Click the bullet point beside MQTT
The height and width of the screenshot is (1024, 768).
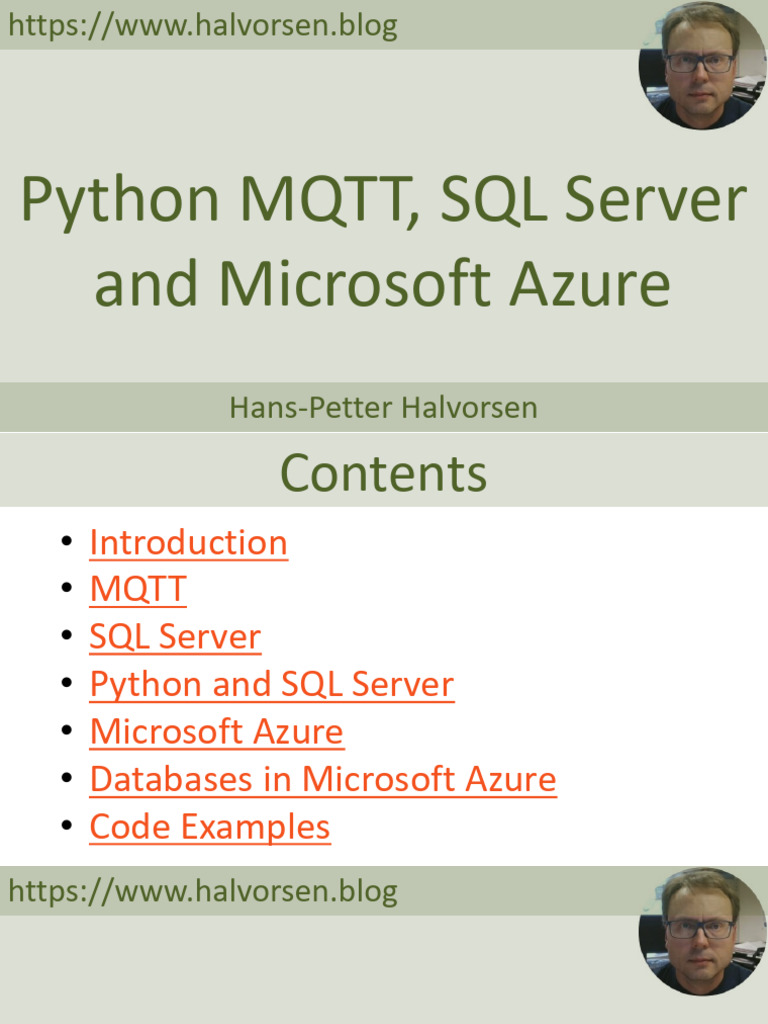(x=66, y=589)
